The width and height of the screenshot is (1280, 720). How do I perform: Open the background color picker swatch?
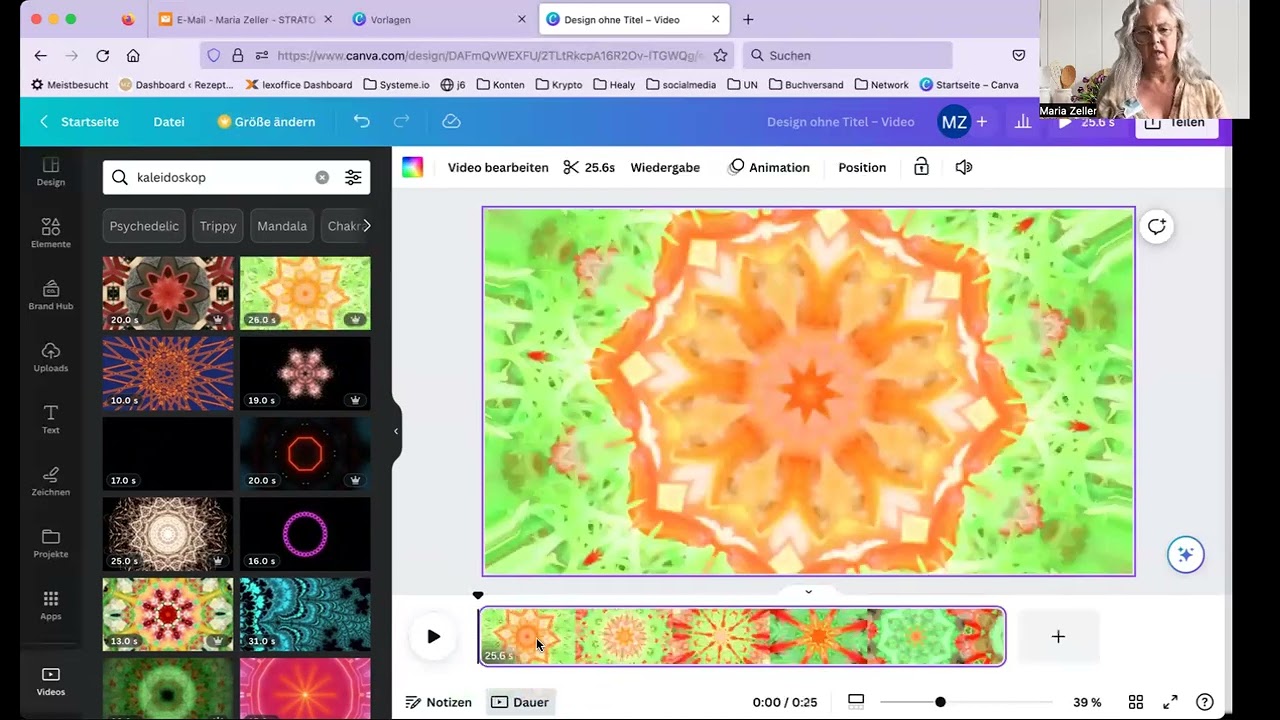(x=413, y=167)
